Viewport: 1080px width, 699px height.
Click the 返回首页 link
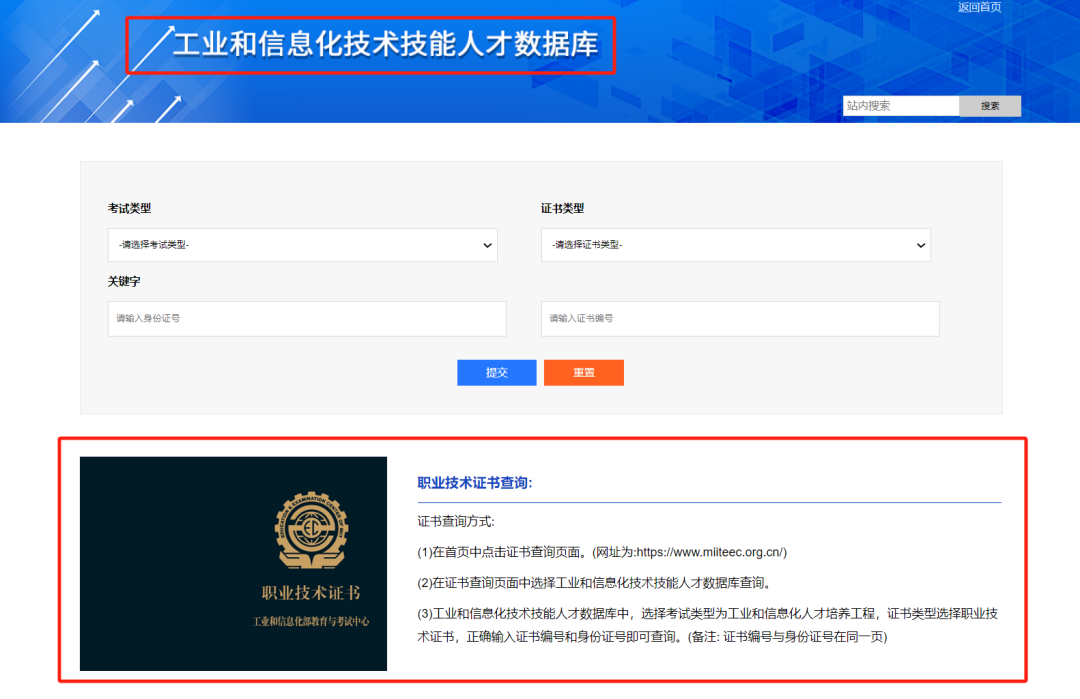979,7
